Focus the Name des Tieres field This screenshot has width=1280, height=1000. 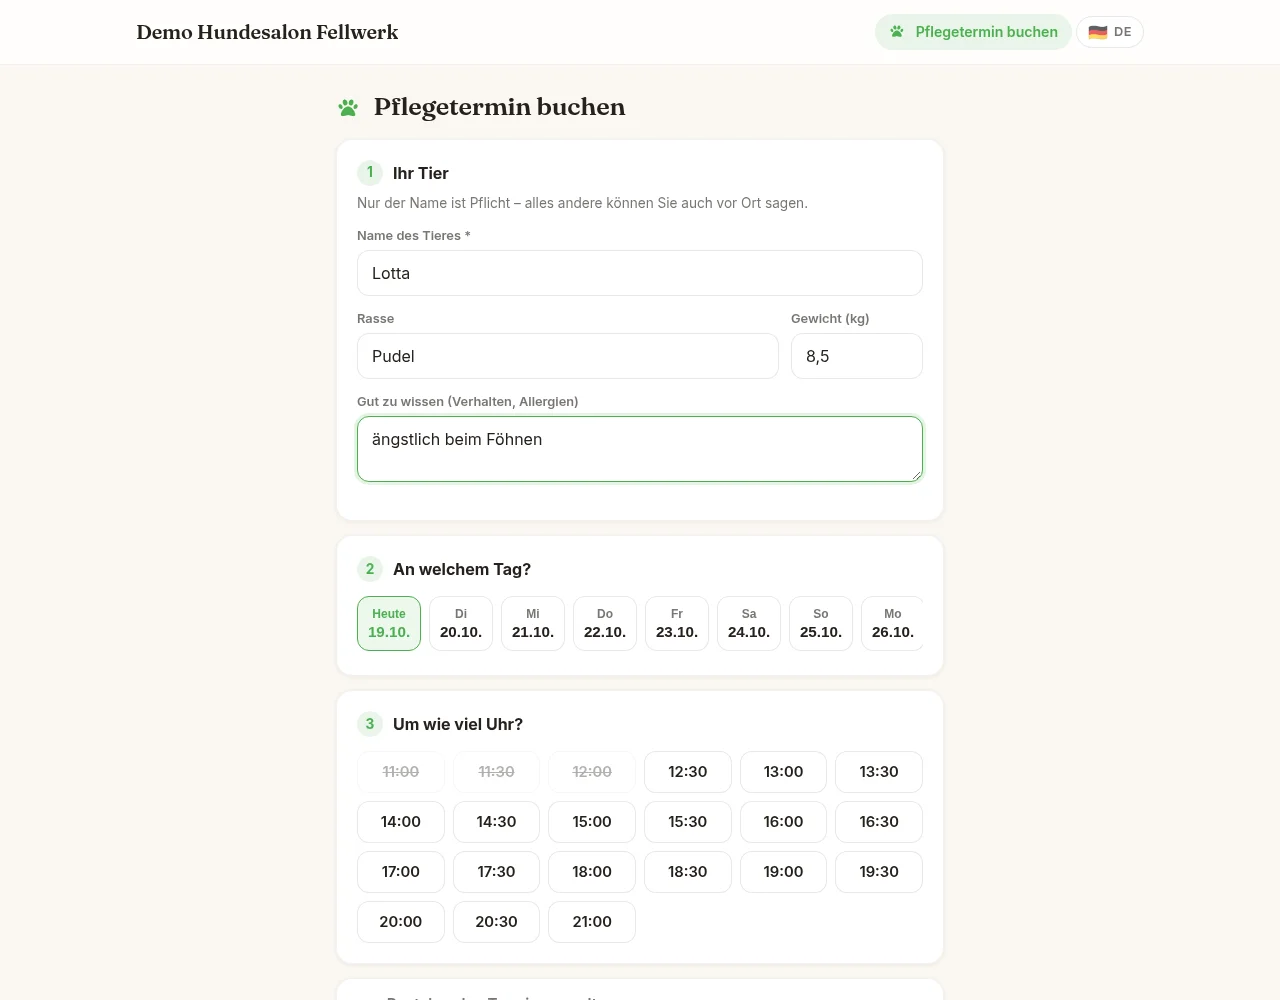point(640,273)
